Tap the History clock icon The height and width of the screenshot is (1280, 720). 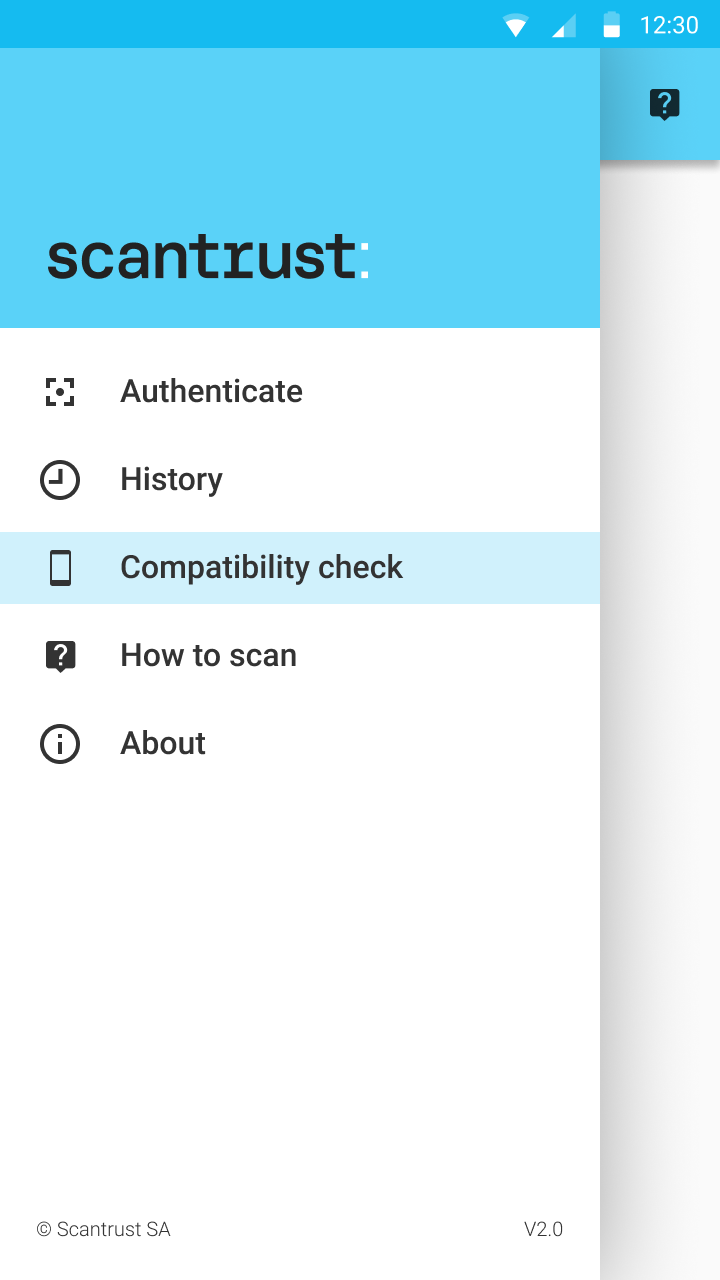[x=60, y=480]
